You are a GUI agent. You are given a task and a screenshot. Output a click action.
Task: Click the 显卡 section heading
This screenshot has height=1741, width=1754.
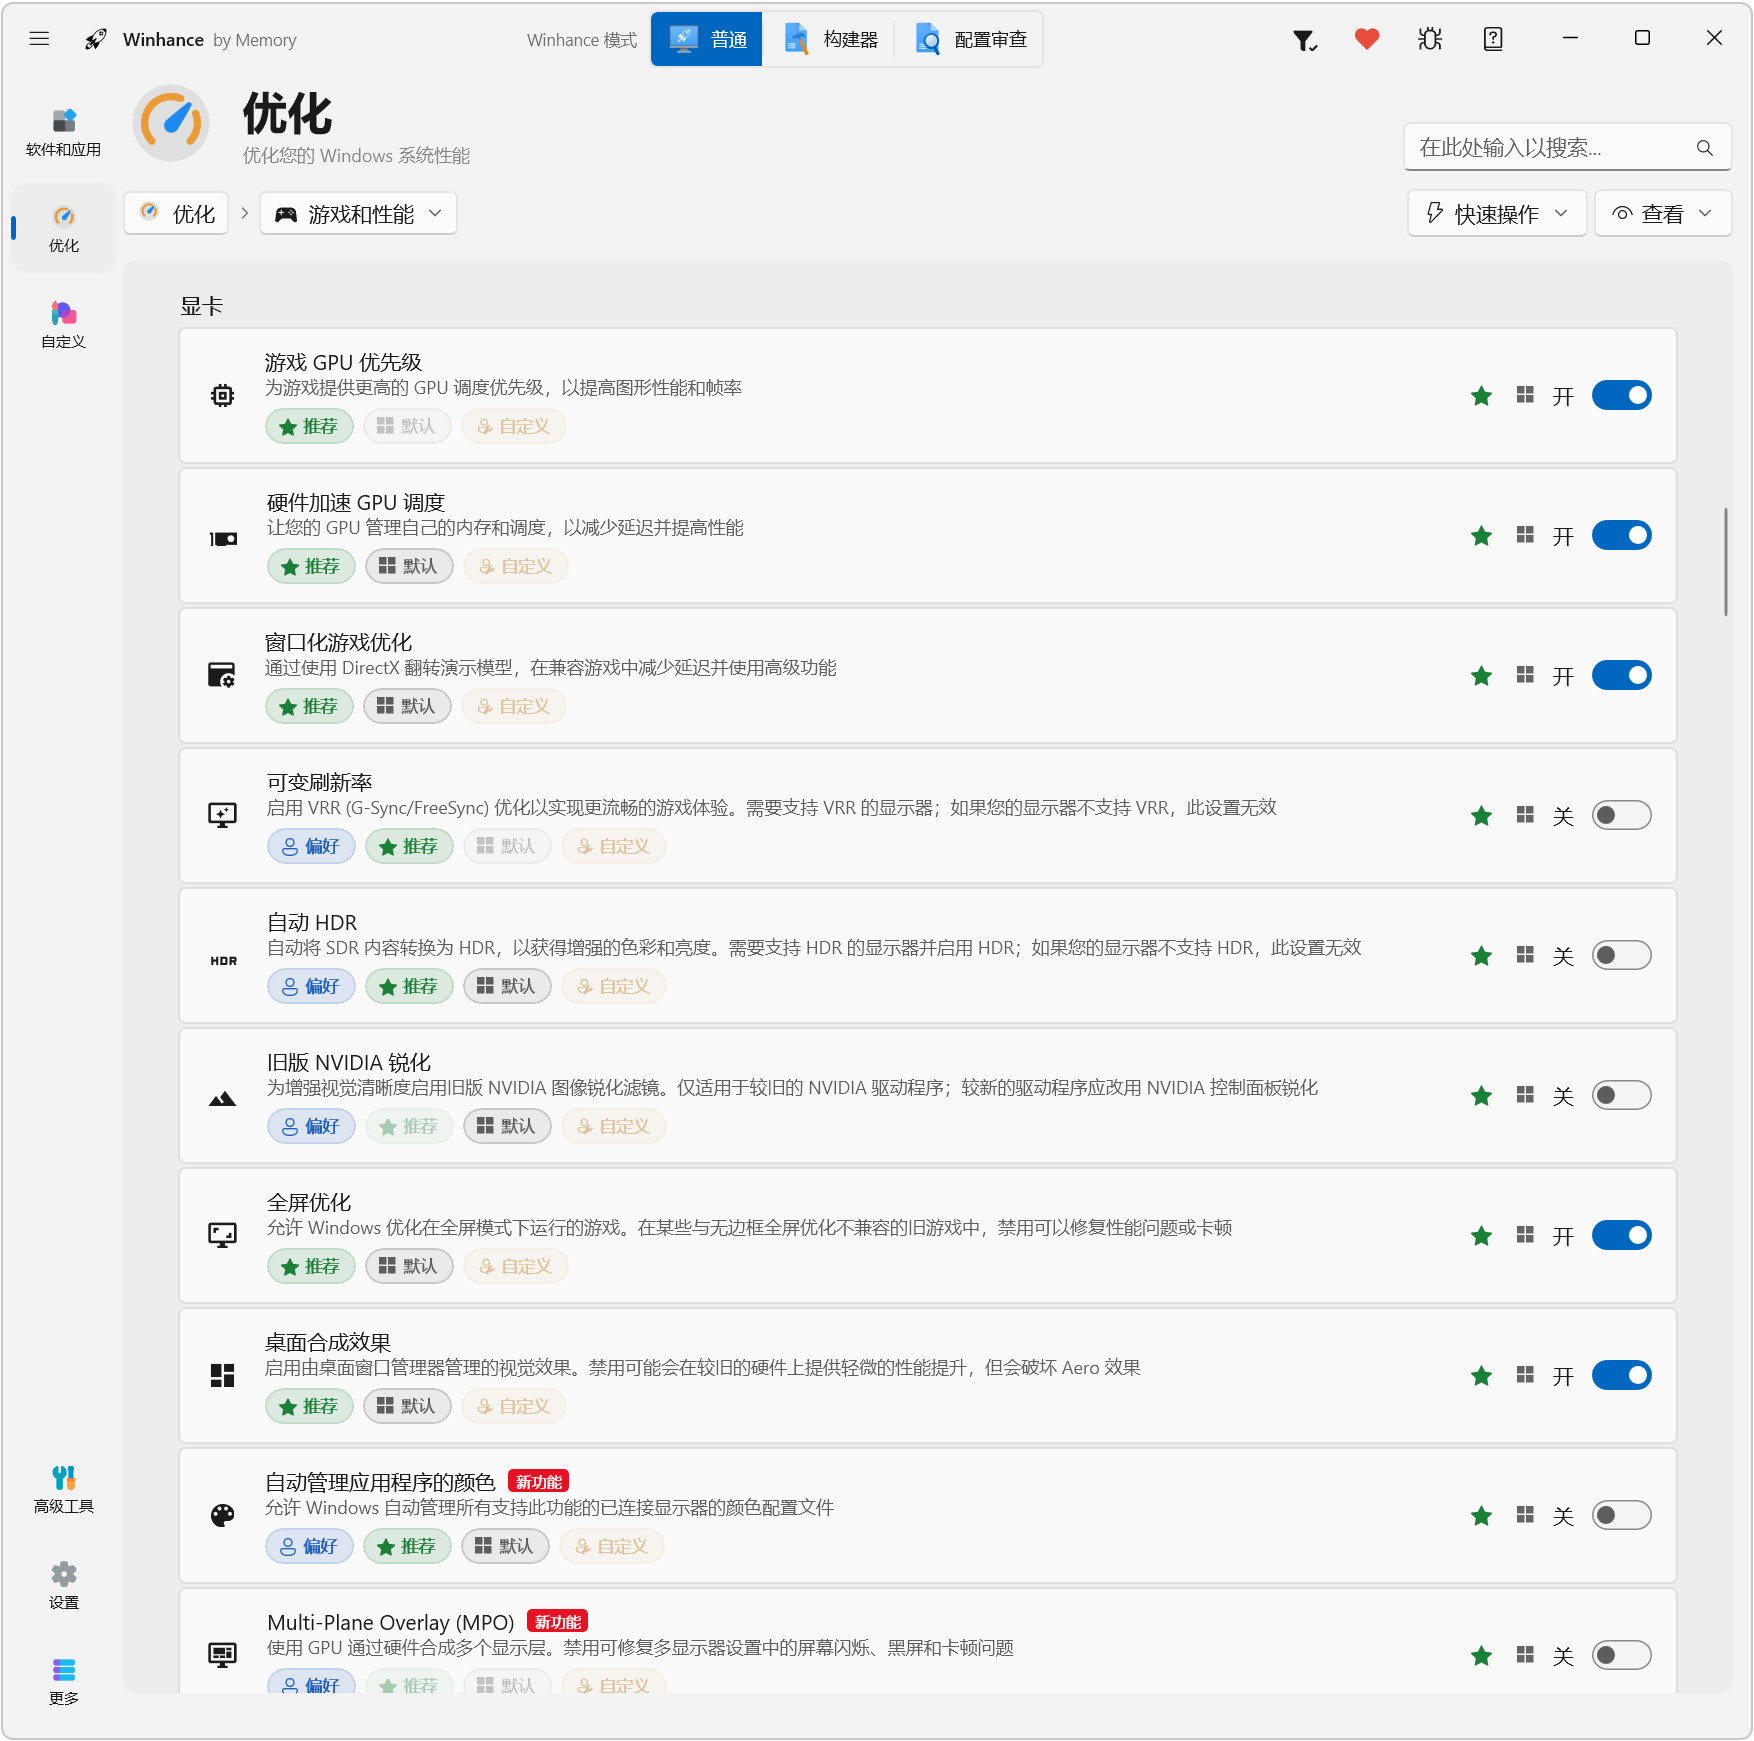point(201,306)
